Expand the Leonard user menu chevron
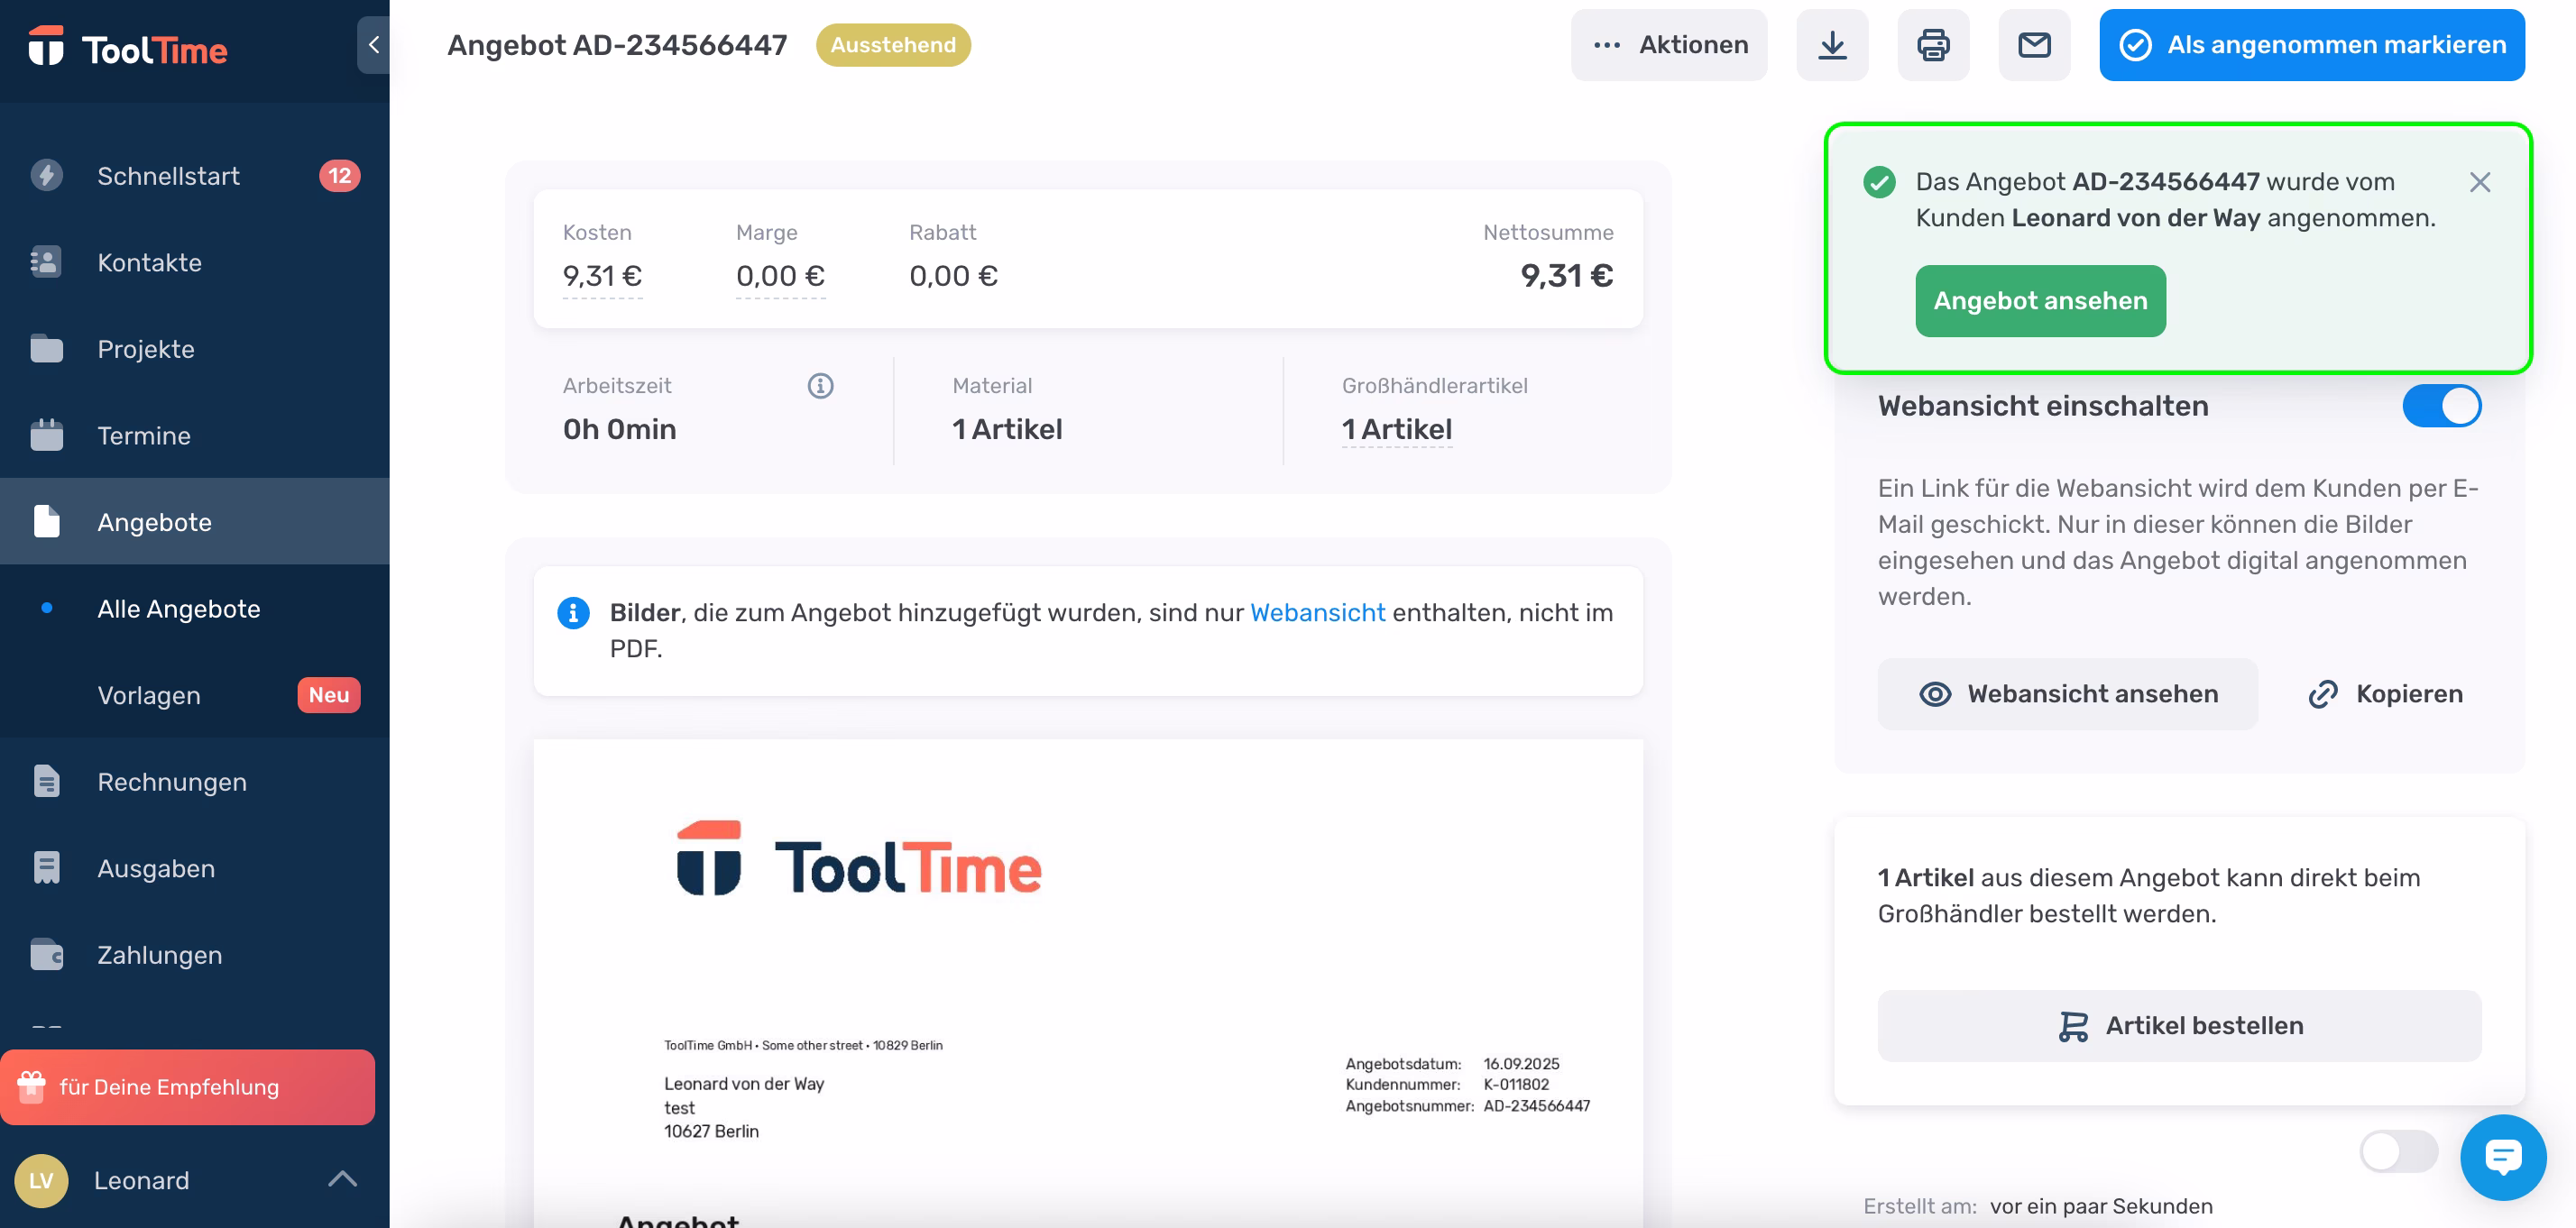 342,1179
